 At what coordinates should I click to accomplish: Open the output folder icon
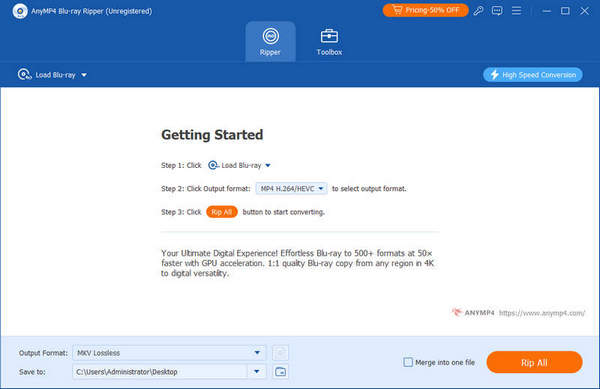tap(280, 371)
